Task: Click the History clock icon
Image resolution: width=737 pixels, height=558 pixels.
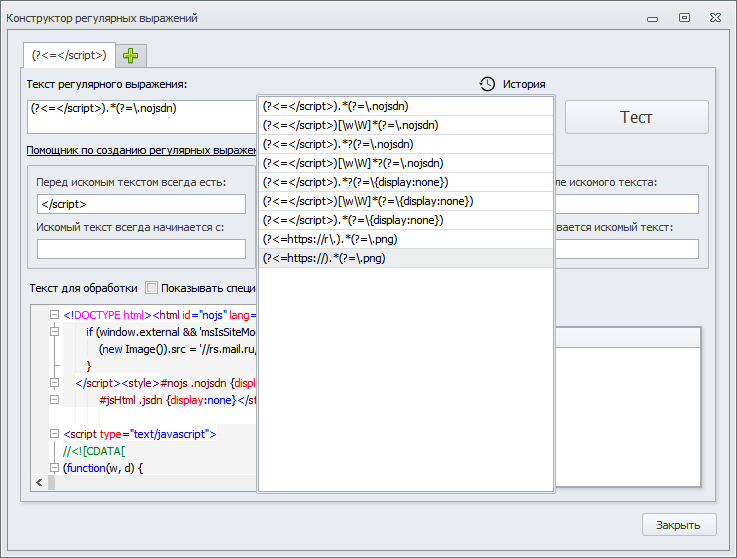Action: point(487,84)
